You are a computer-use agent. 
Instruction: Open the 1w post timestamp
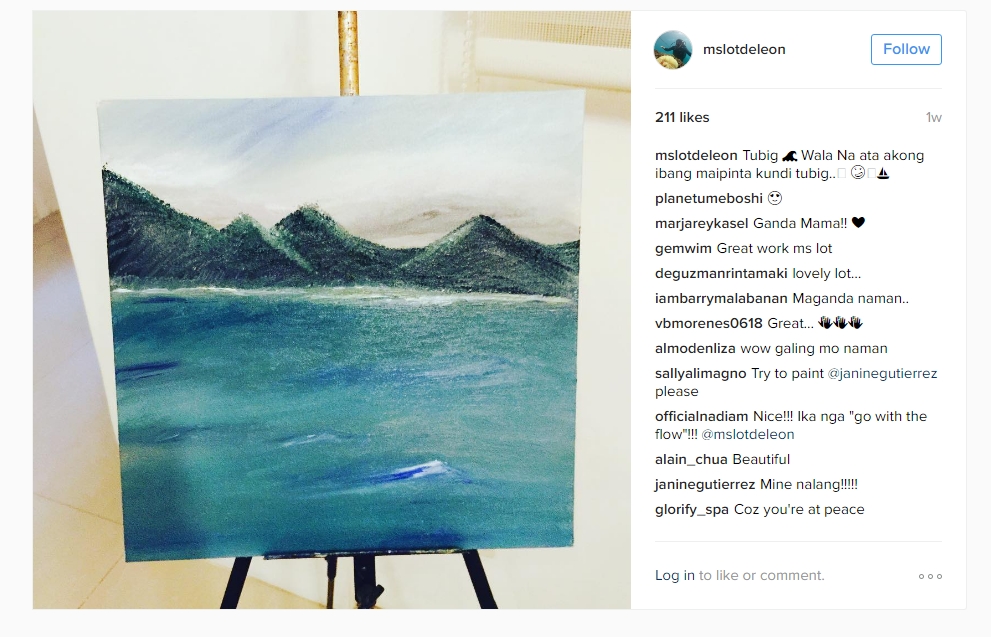[x=933, y=118]
